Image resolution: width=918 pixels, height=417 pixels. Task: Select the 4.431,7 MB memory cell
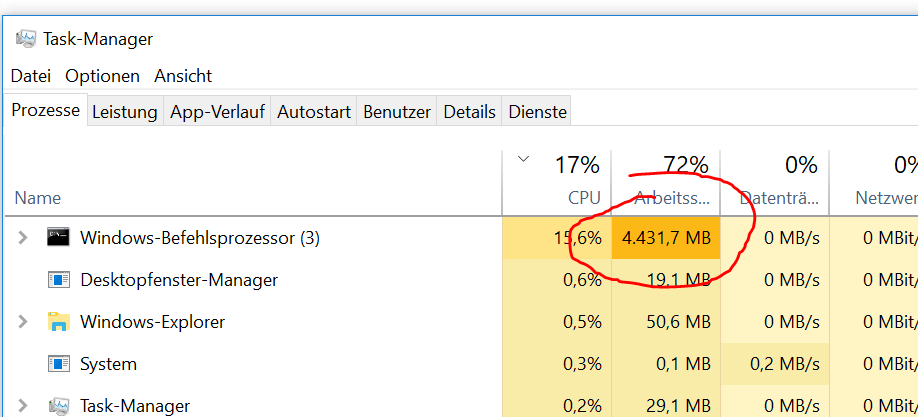click(666, 238)
